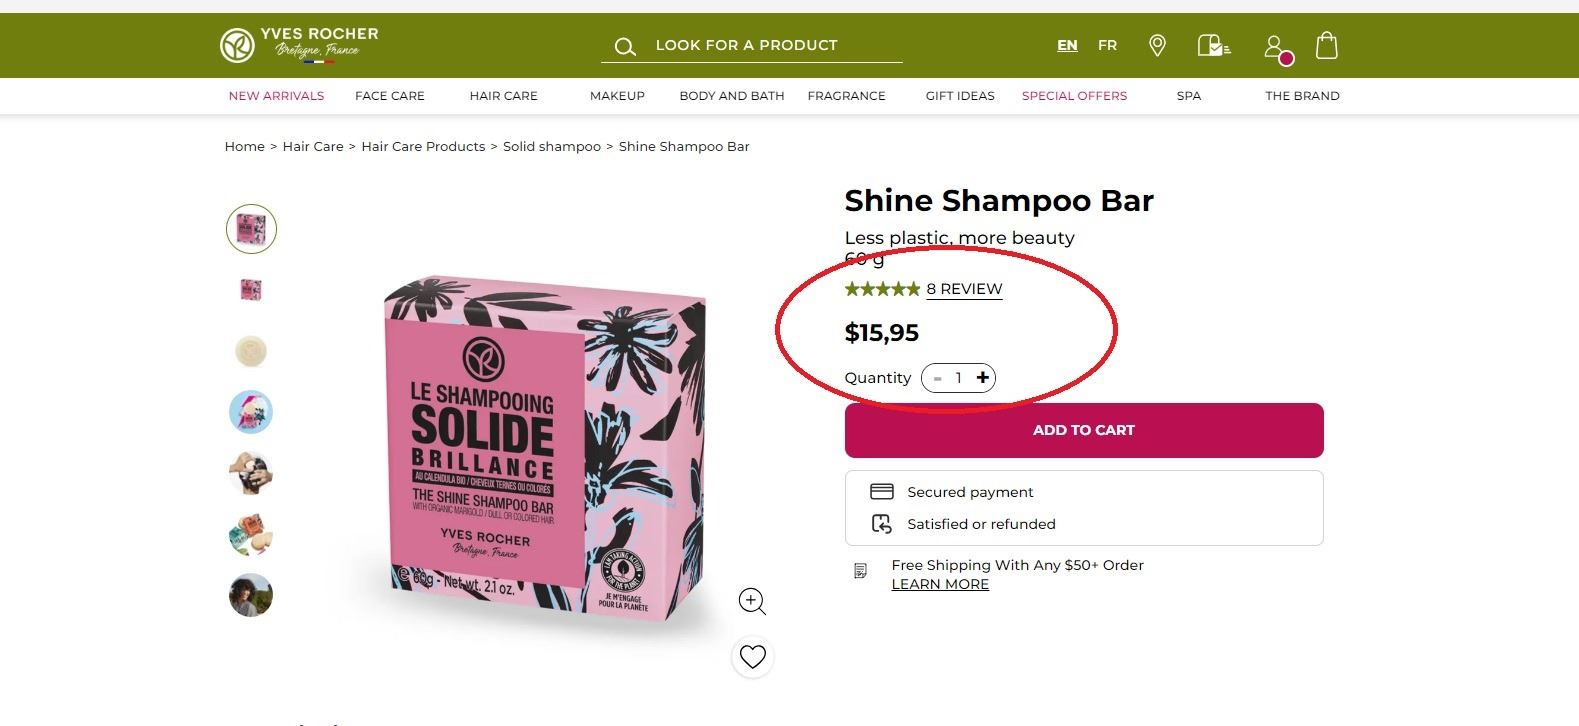Open the 8 Review link
This screenshot has width=1579, height=726.
964,289
